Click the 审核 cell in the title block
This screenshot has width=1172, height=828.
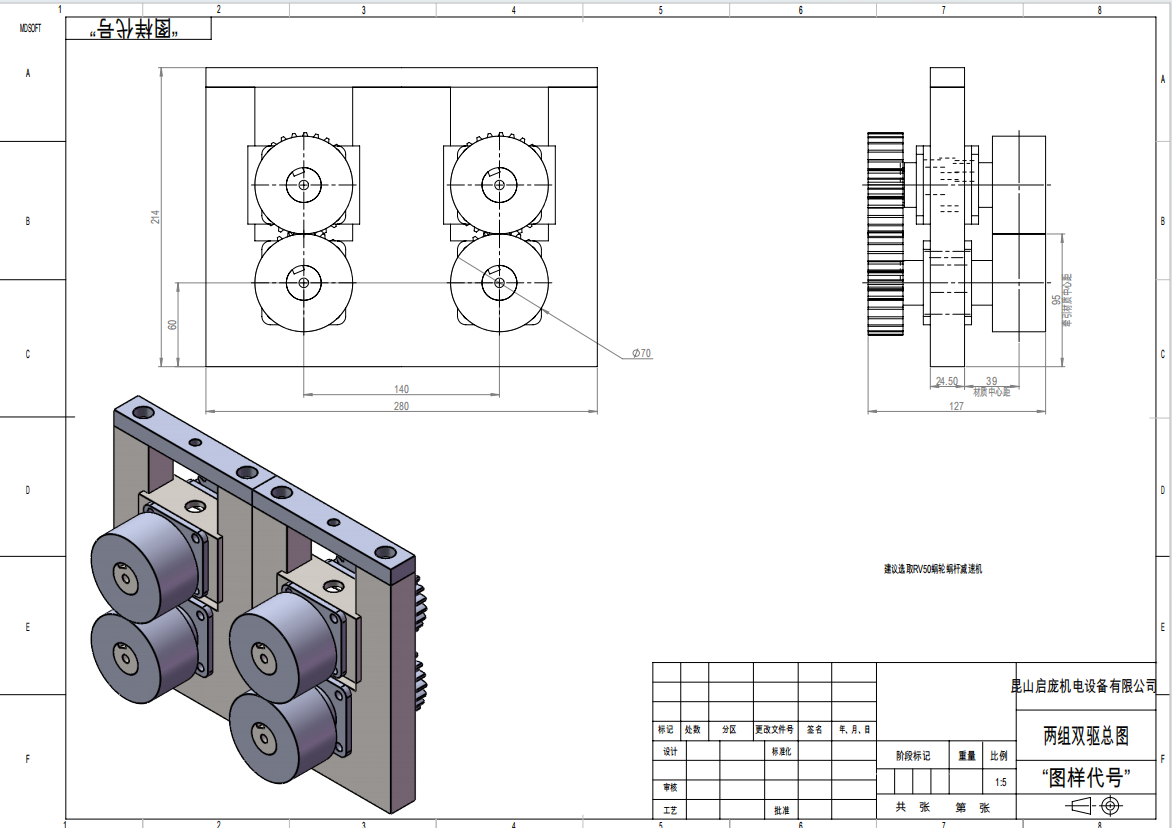(x=669, y=788)
